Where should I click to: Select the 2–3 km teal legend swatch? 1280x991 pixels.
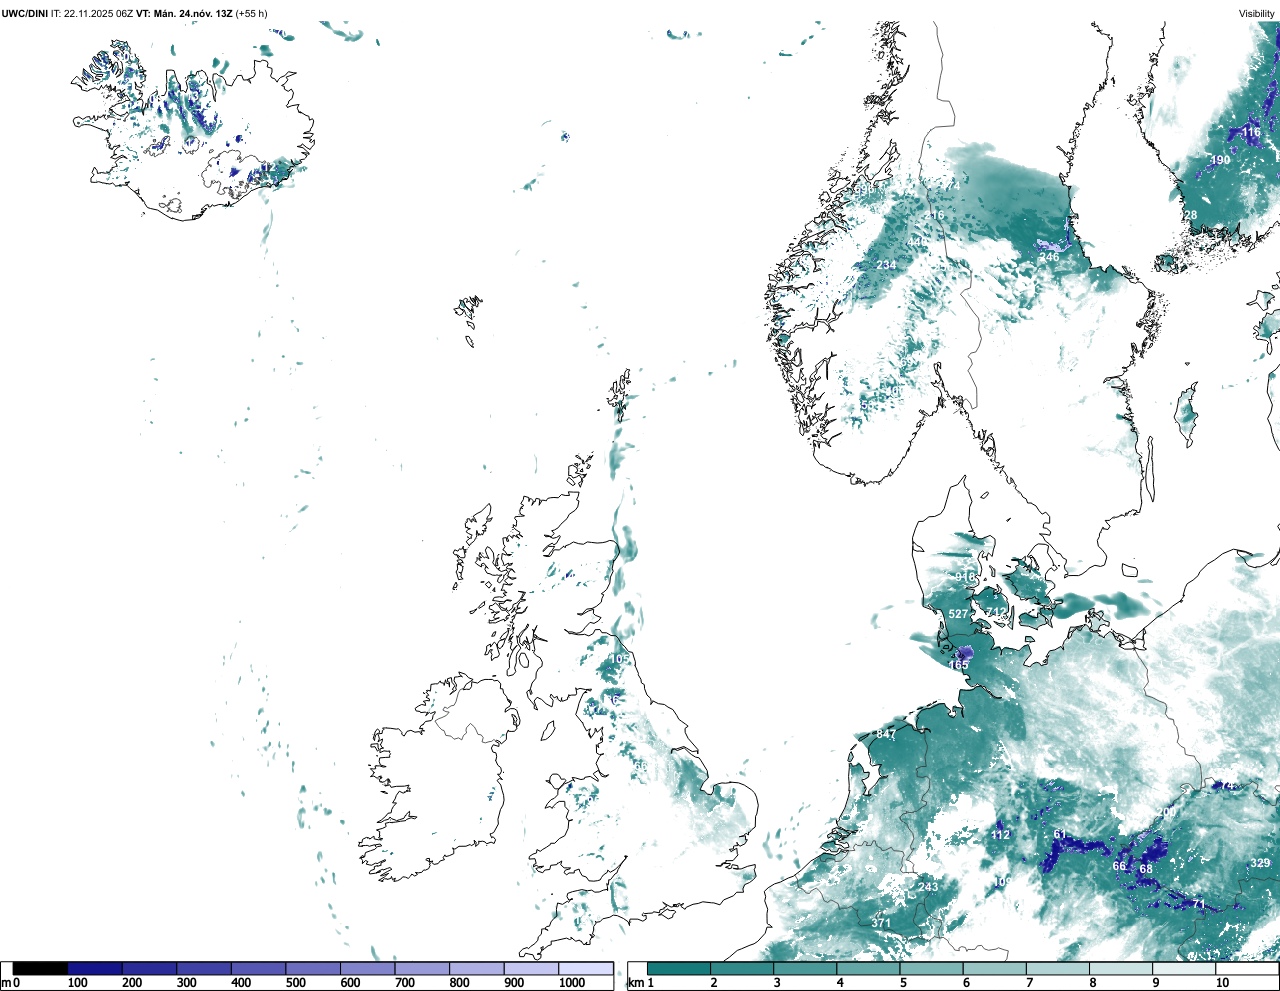[x=742, y=968]
